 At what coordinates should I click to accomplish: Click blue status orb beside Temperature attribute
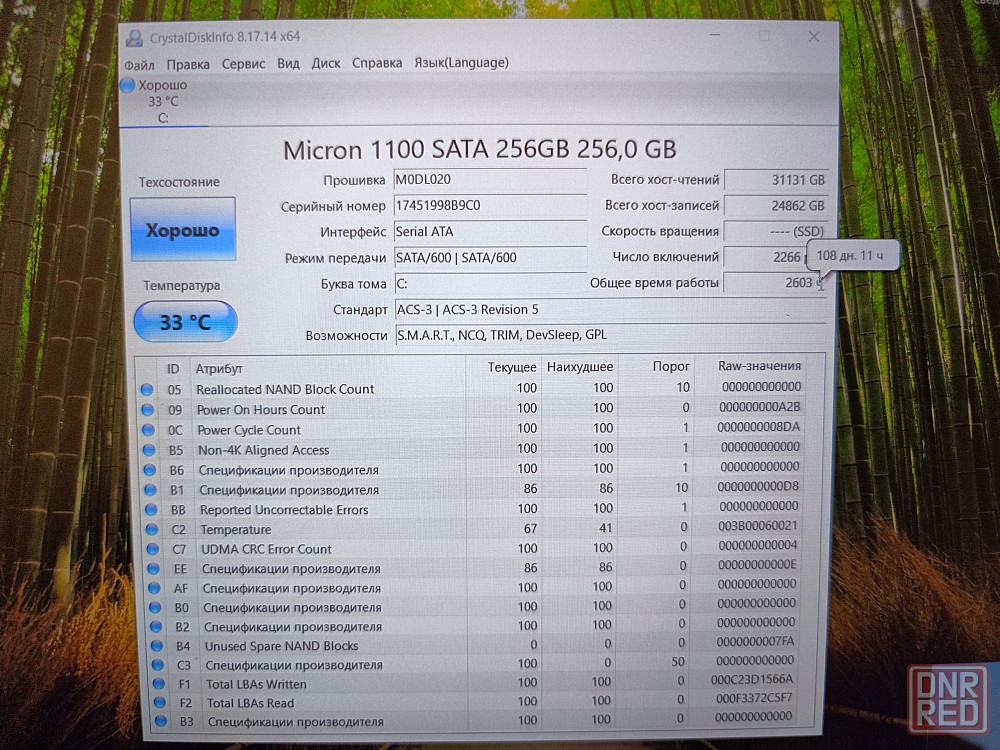pos(150,529)
